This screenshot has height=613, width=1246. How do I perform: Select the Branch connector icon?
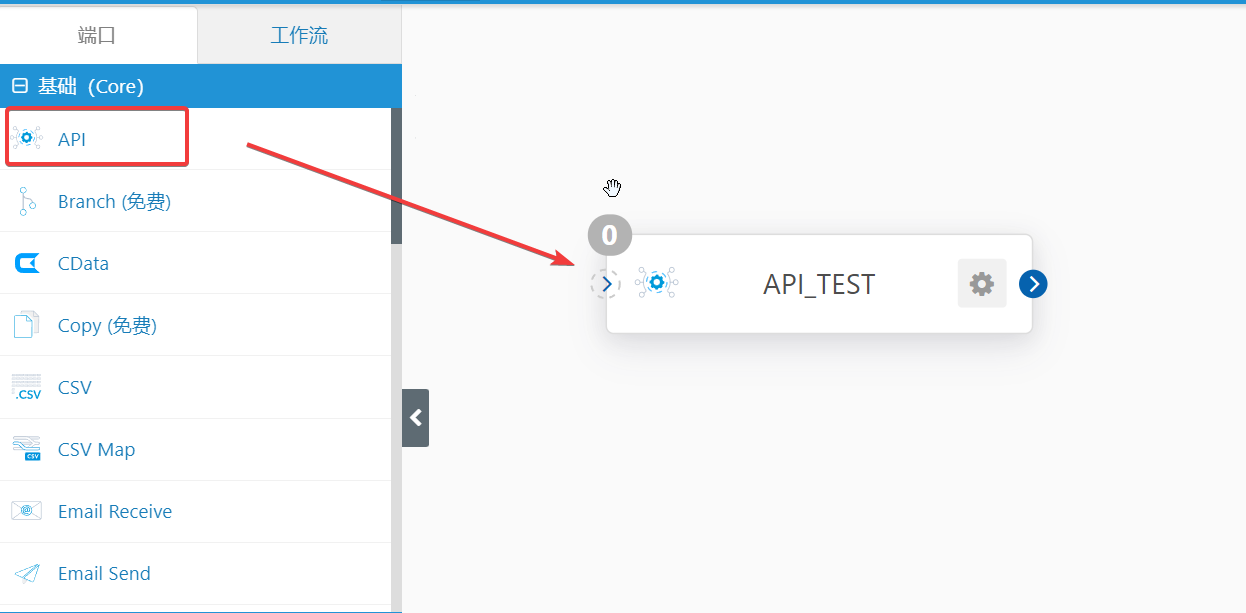[25, 201]
